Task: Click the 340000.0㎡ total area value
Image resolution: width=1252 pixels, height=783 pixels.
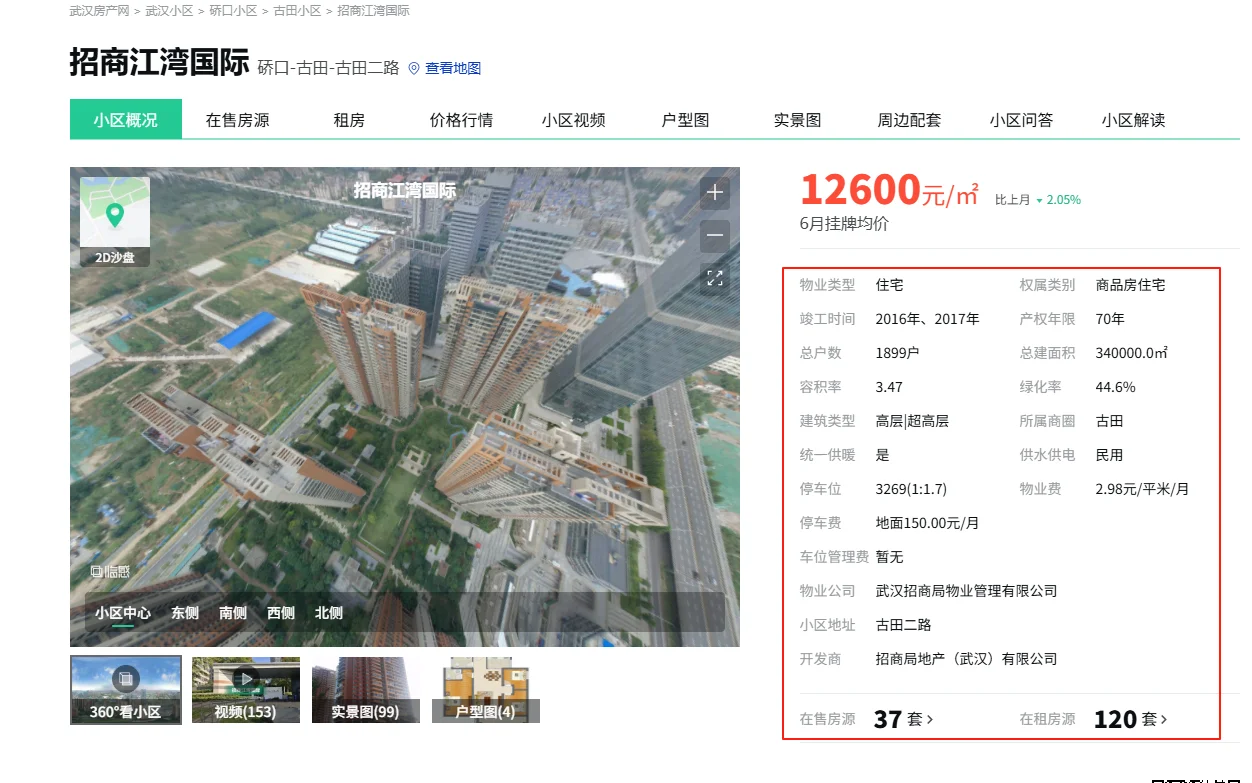Action: [1132, 353]
